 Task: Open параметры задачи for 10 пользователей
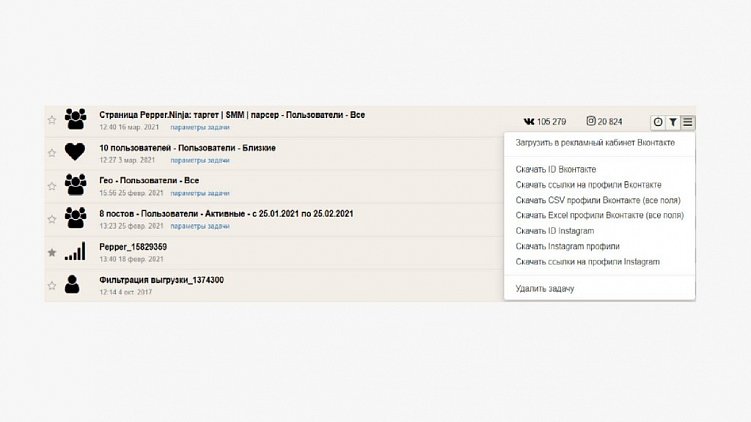pos(200,160)
